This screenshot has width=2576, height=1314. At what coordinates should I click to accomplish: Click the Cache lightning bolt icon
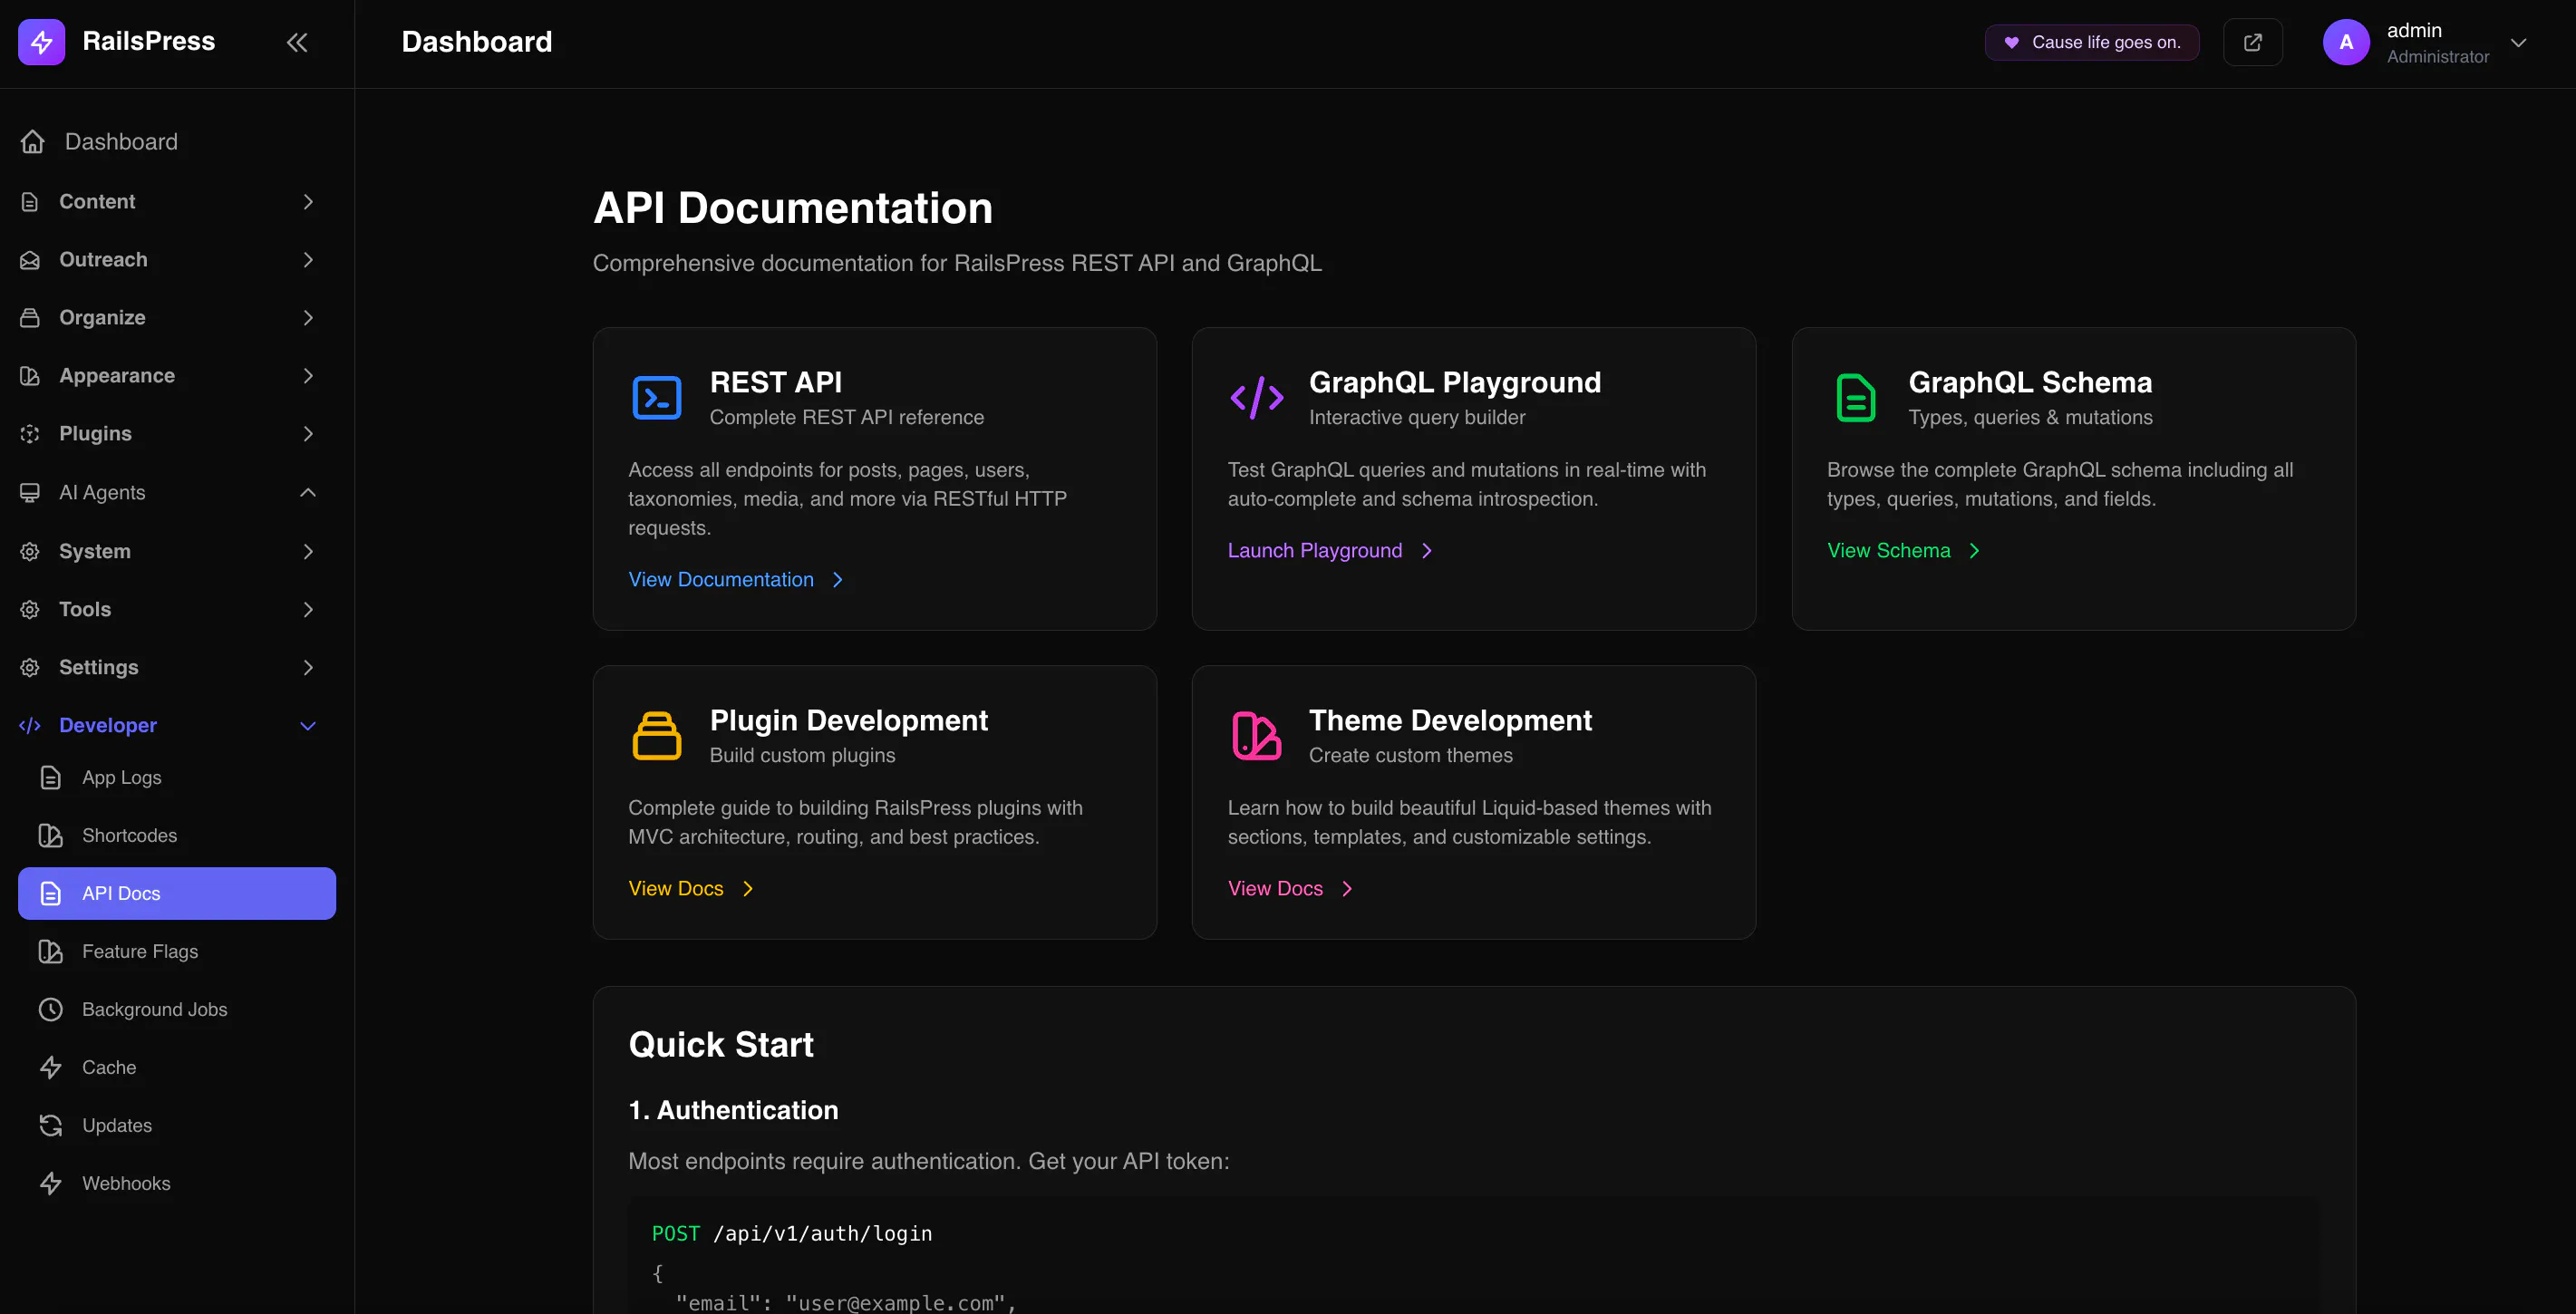tap(51, 1068)
